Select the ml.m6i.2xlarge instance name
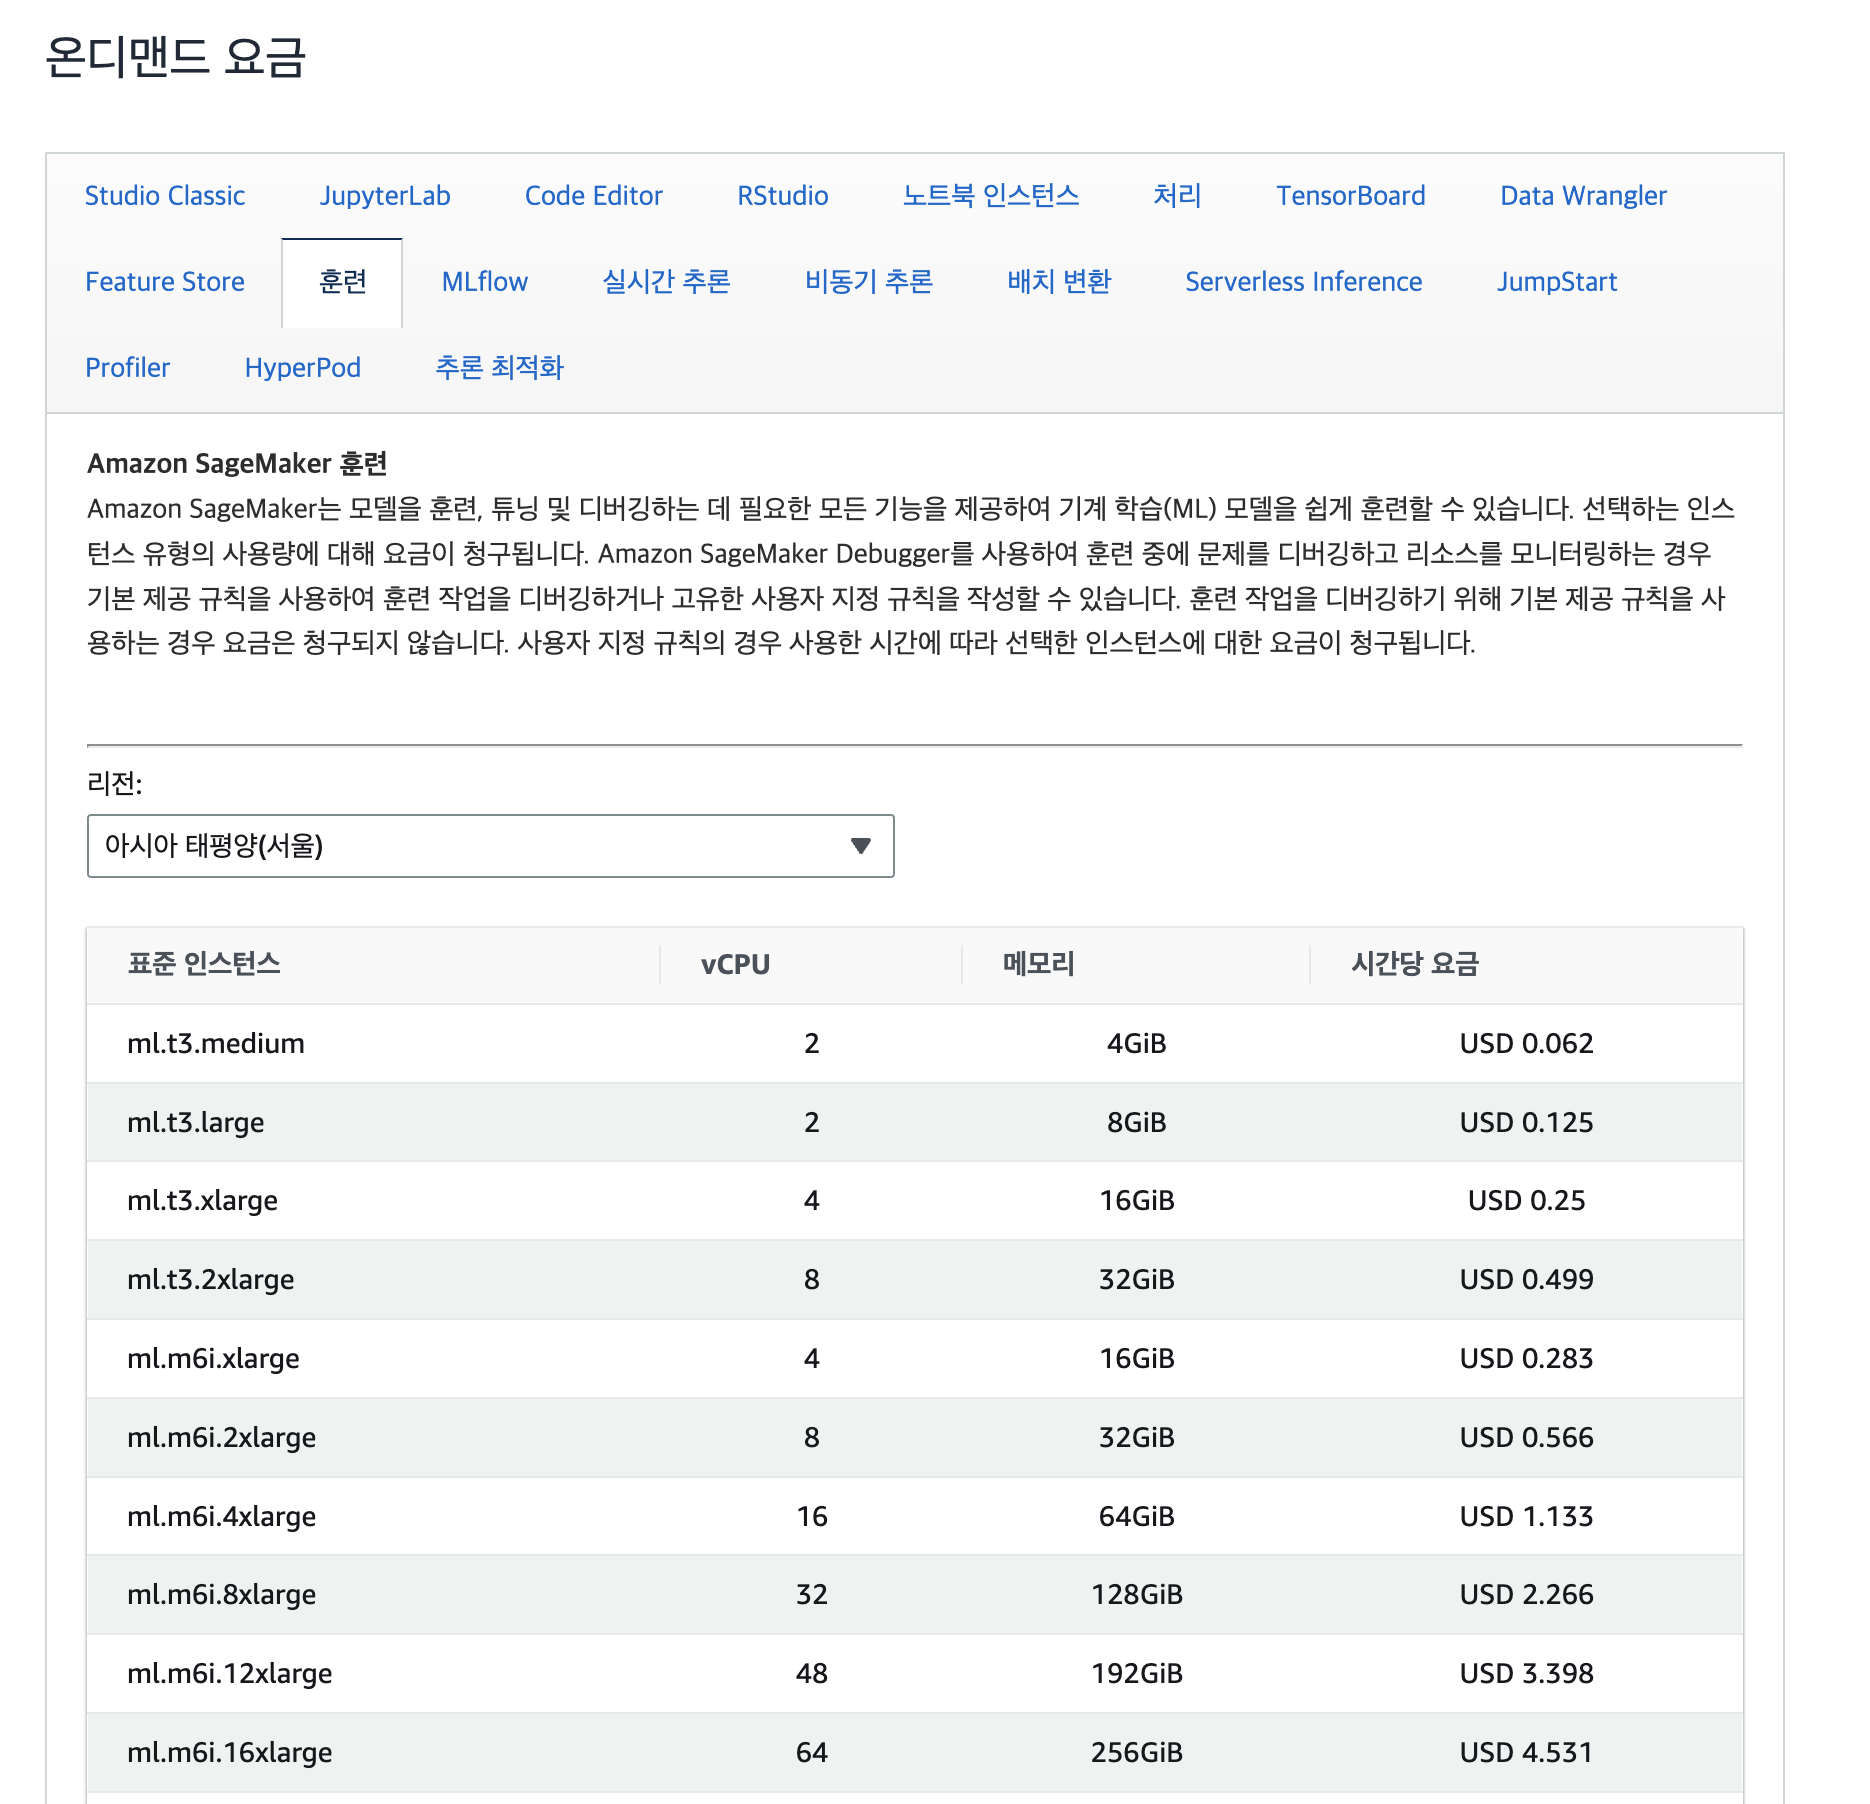This screenshot has width=1870, height=1804. [x=222, y=1437]
